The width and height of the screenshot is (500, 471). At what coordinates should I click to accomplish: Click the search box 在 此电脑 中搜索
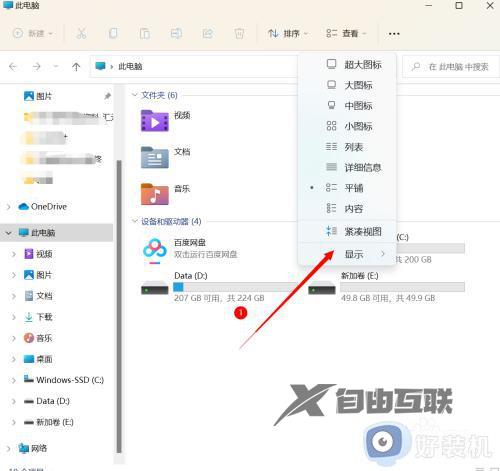tap(452, 67)
